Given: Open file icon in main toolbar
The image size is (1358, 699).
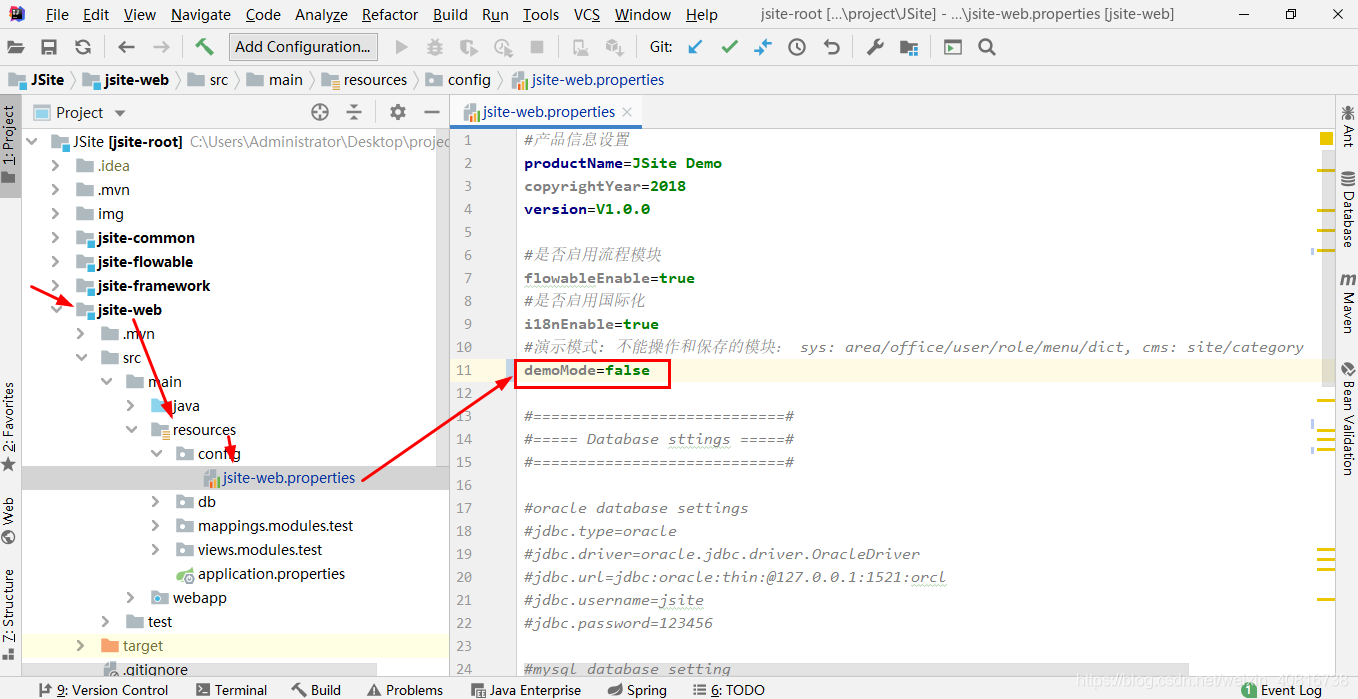Looking at the screenshot, I should (16, 47).
